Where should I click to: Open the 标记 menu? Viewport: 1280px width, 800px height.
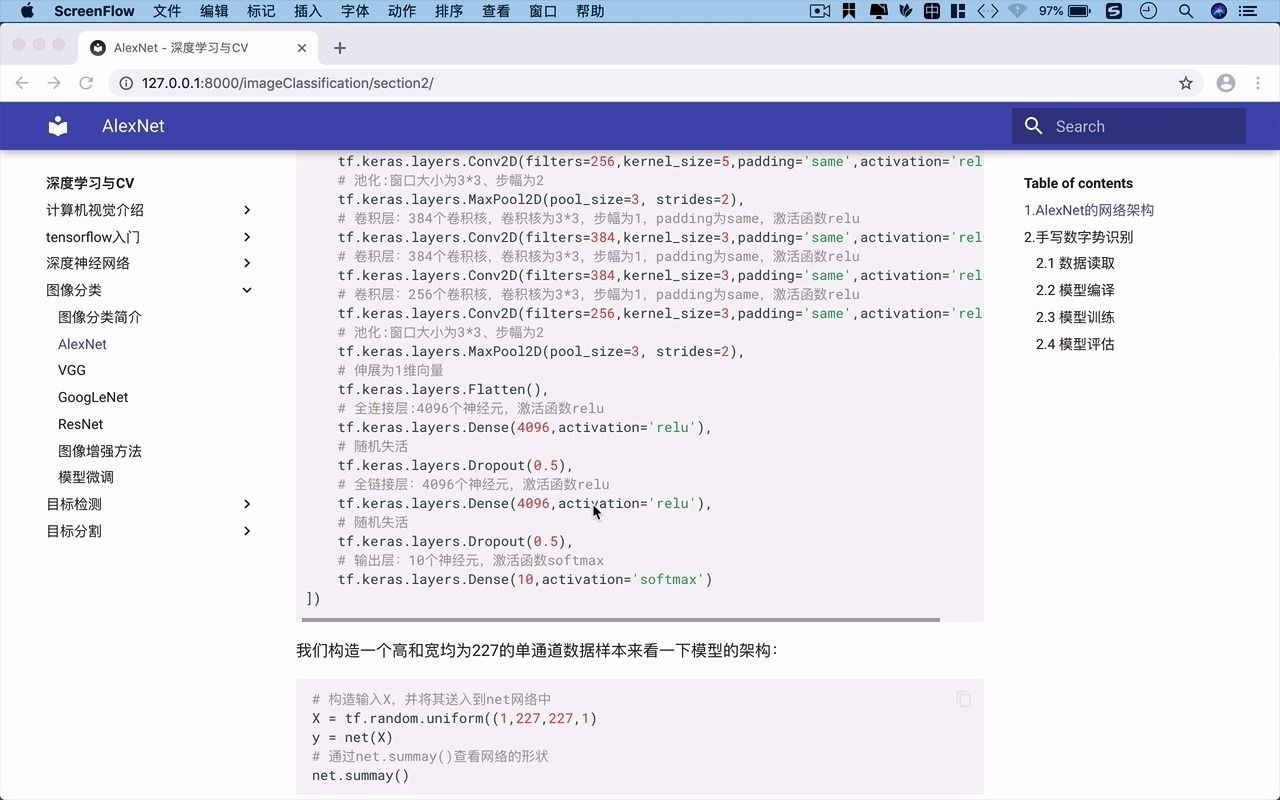261,11
